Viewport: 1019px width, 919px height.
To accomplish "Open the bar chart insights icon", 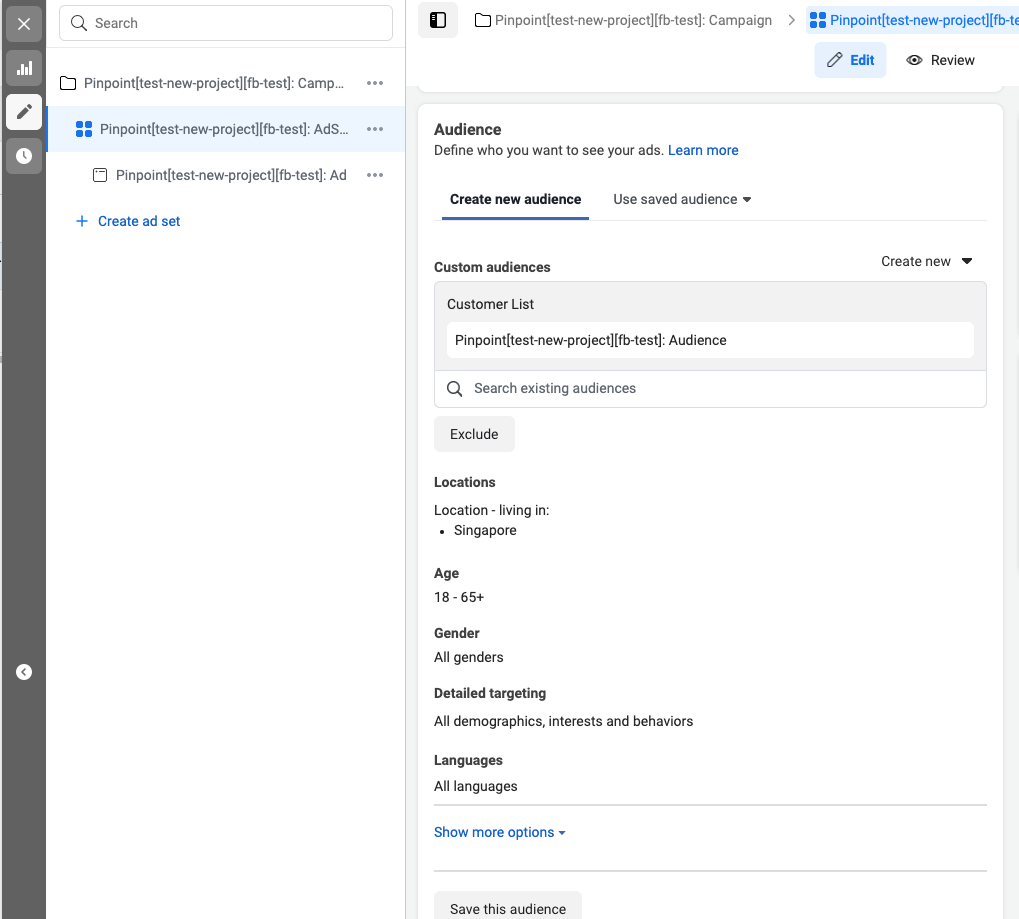I will [24, 68].
